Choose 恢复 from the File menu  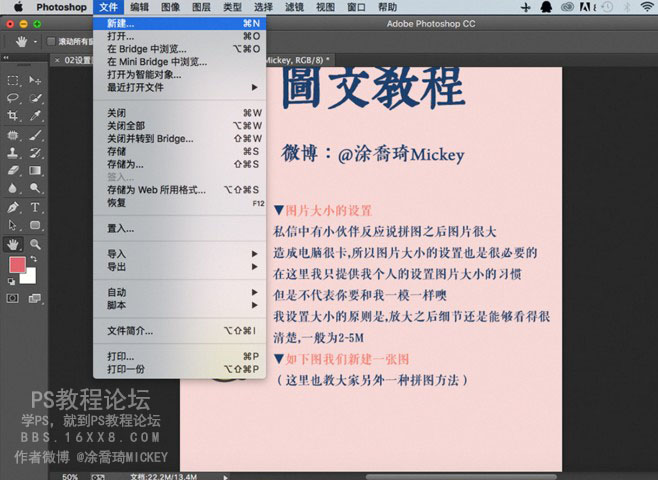point(180,203)
